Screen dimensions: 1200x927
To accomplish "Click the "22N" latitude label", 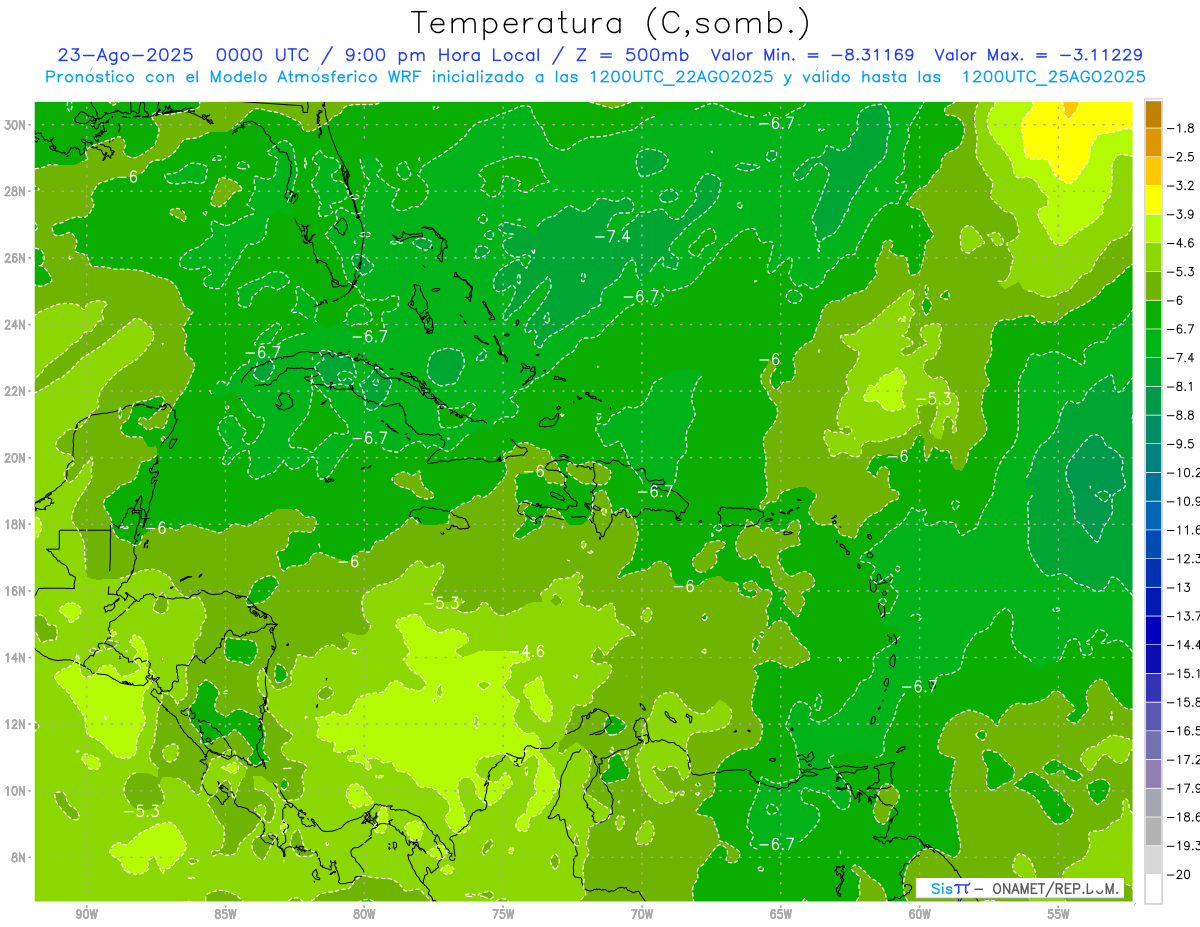I will pos(16,391).
